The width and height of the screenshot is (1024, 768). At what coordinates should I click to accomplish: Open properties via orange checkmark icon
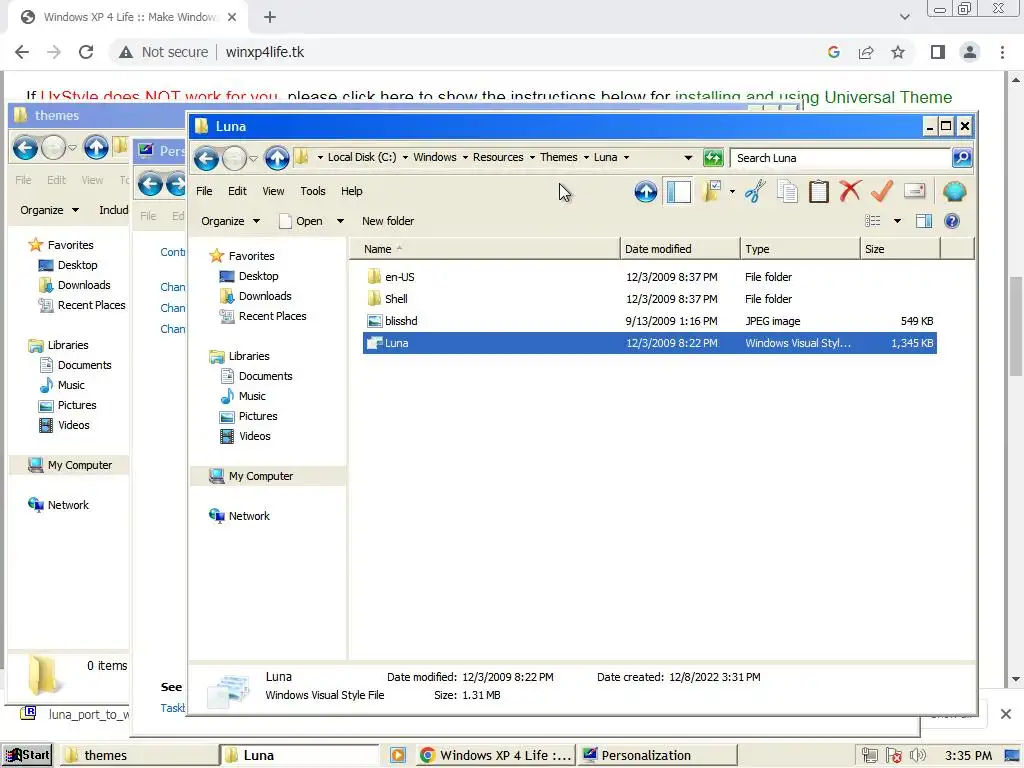tap(882, 191)
